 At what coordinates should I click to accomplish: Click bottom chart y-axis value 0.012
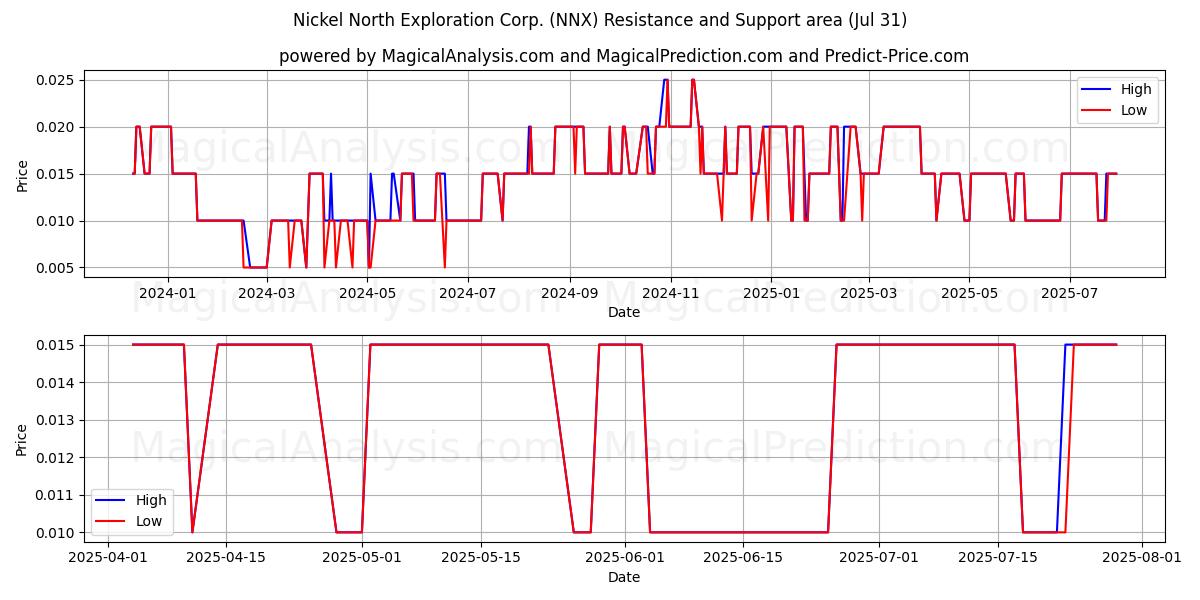click(57, 458)
